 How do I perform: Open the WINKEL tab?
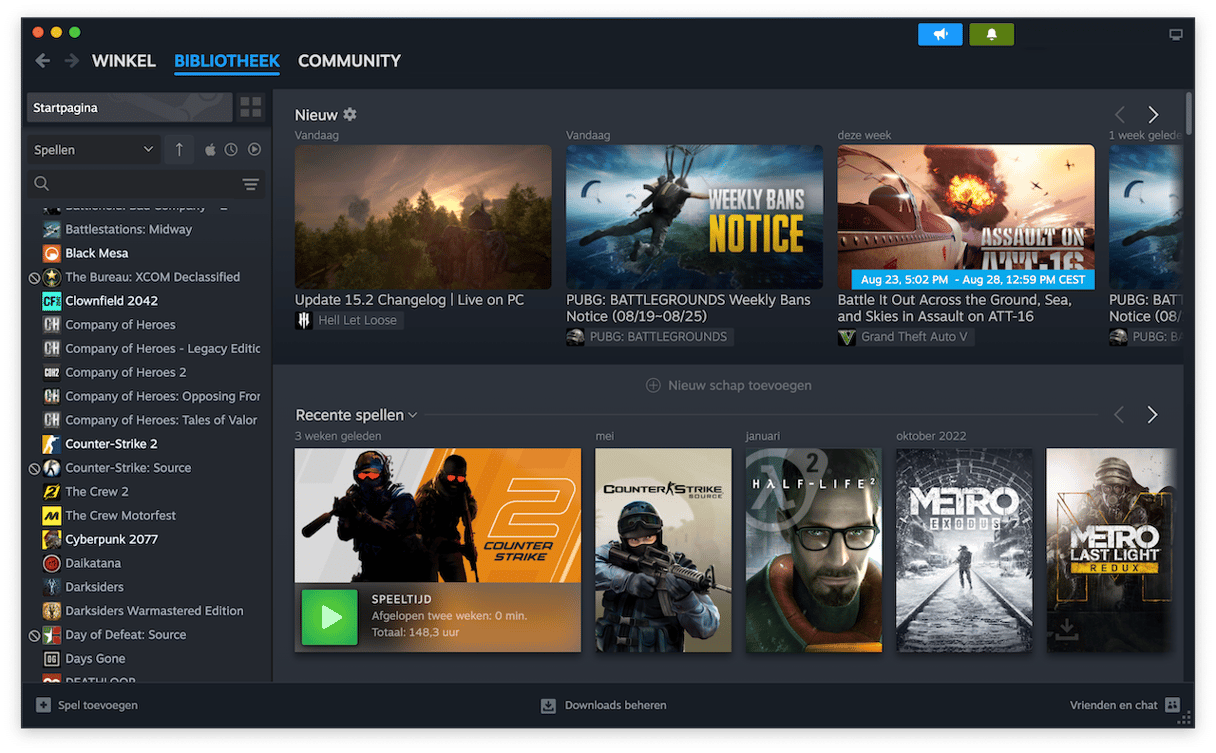[124, 61]
